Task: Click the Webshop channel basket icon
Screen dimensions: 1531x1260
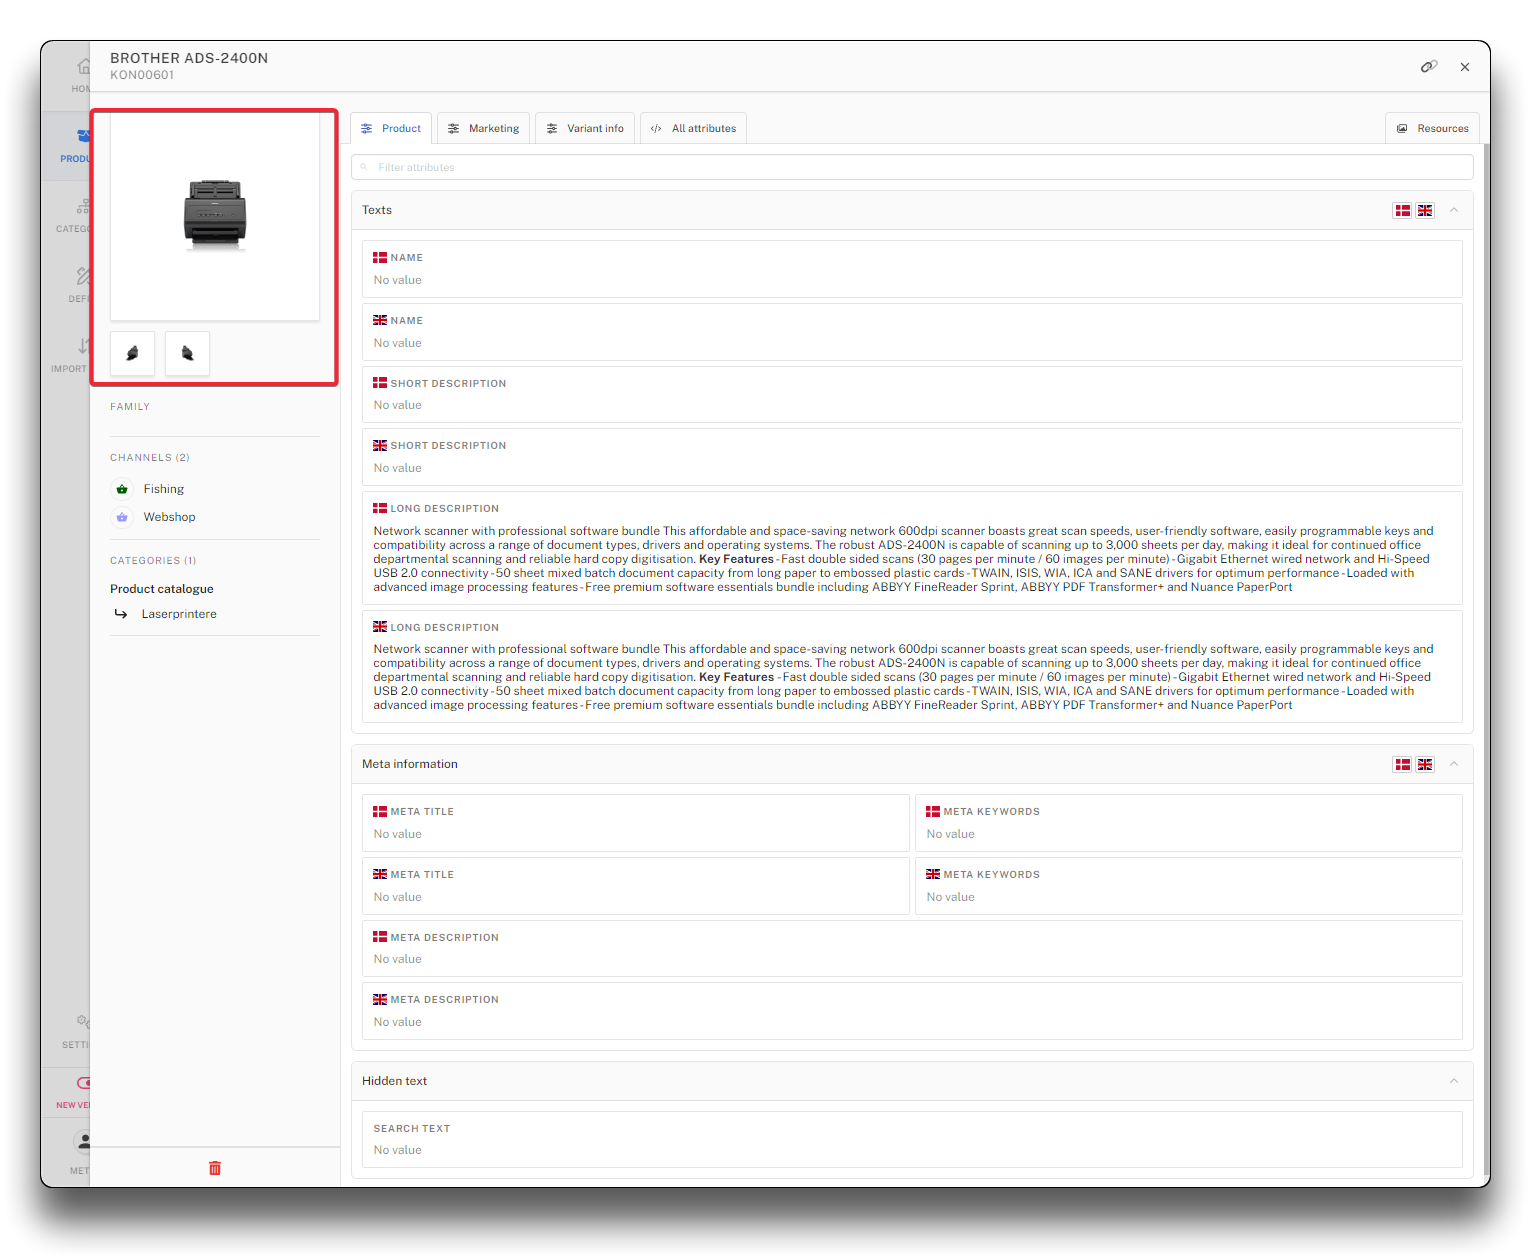Action: (122, 517)
